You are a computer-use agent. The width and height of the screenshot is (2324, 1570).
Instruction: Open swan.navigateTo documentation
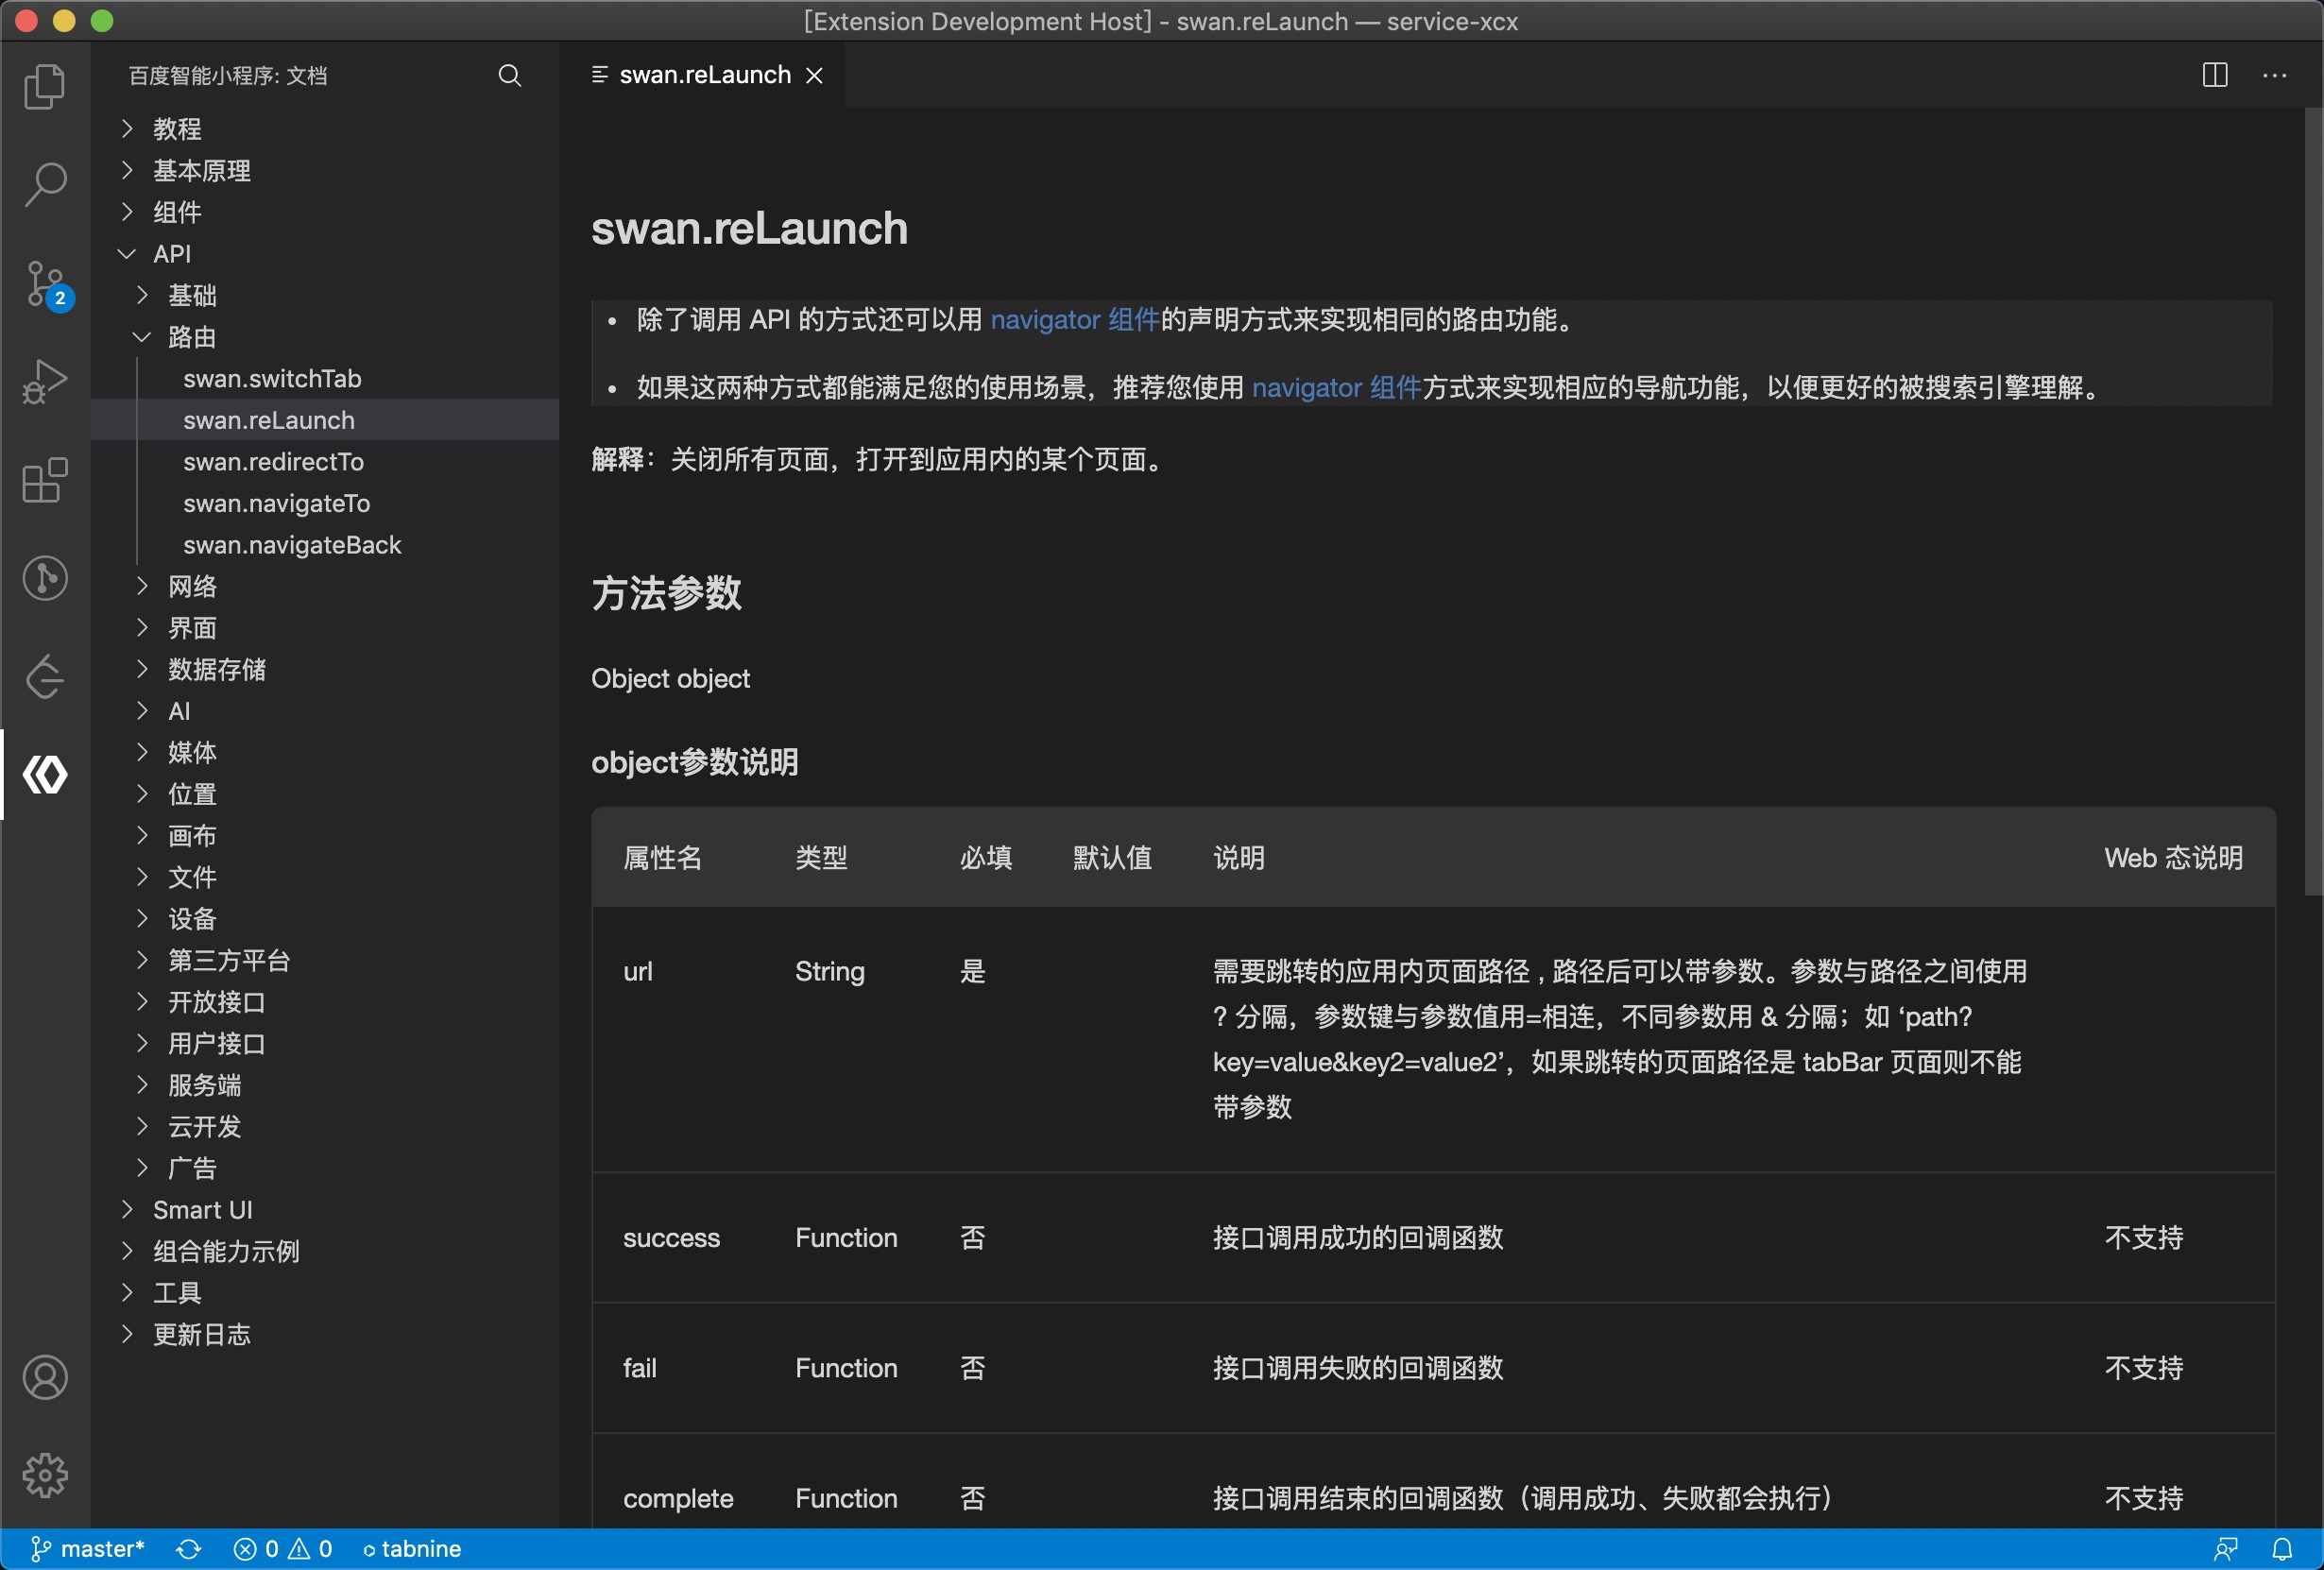click(325, 503)
